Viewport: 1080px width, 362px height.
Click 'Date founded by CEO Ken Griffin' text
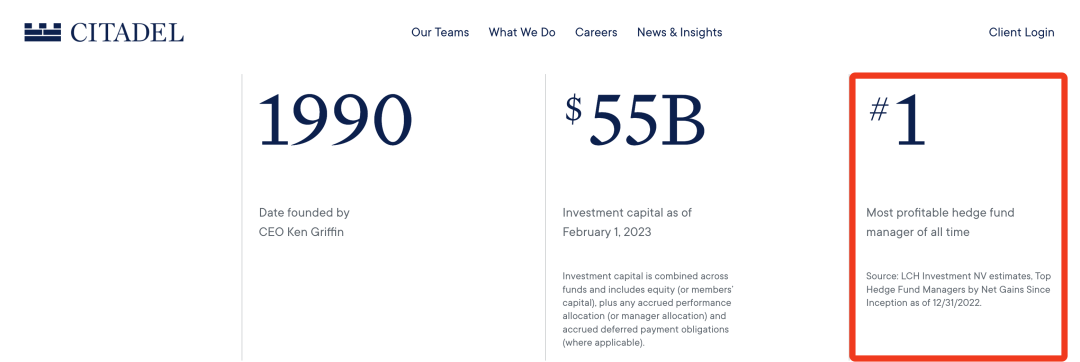coord(304,222)
